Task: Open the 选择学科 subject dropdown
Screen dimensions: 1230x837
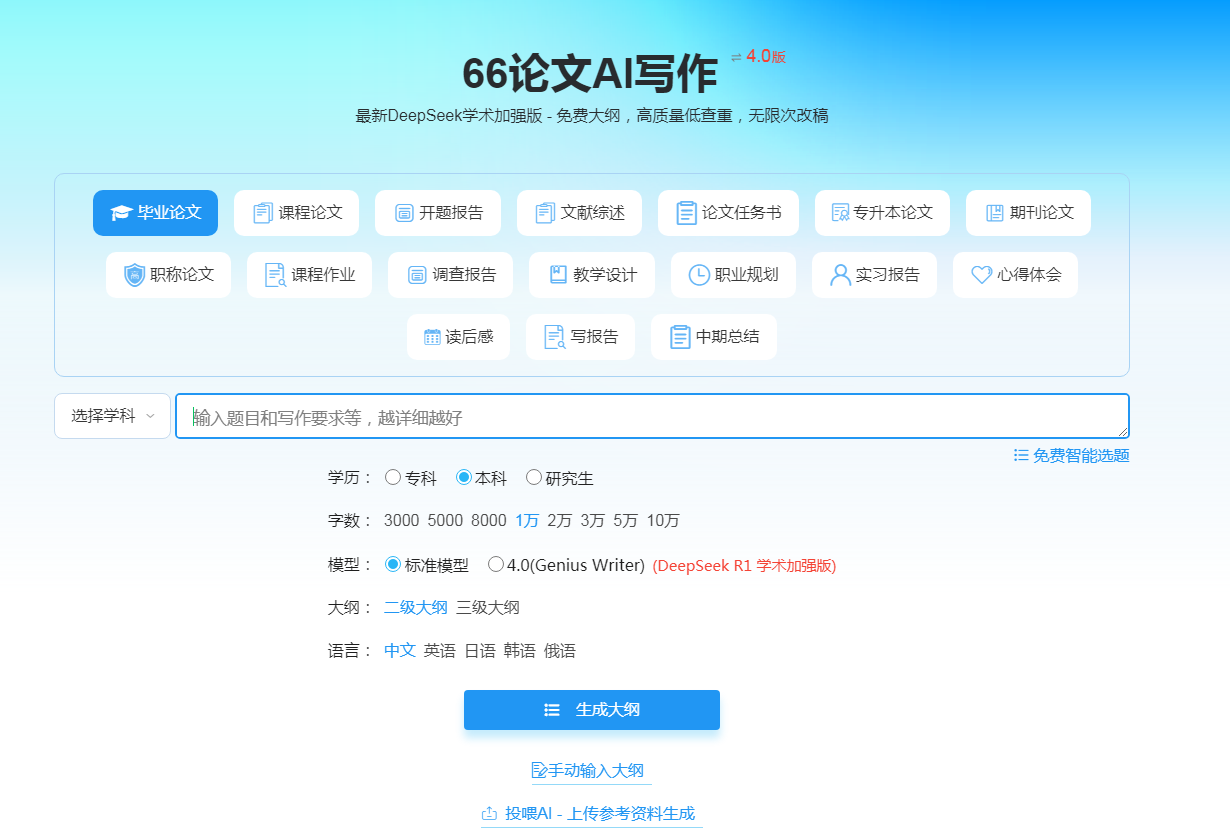Action: [112, 416]
